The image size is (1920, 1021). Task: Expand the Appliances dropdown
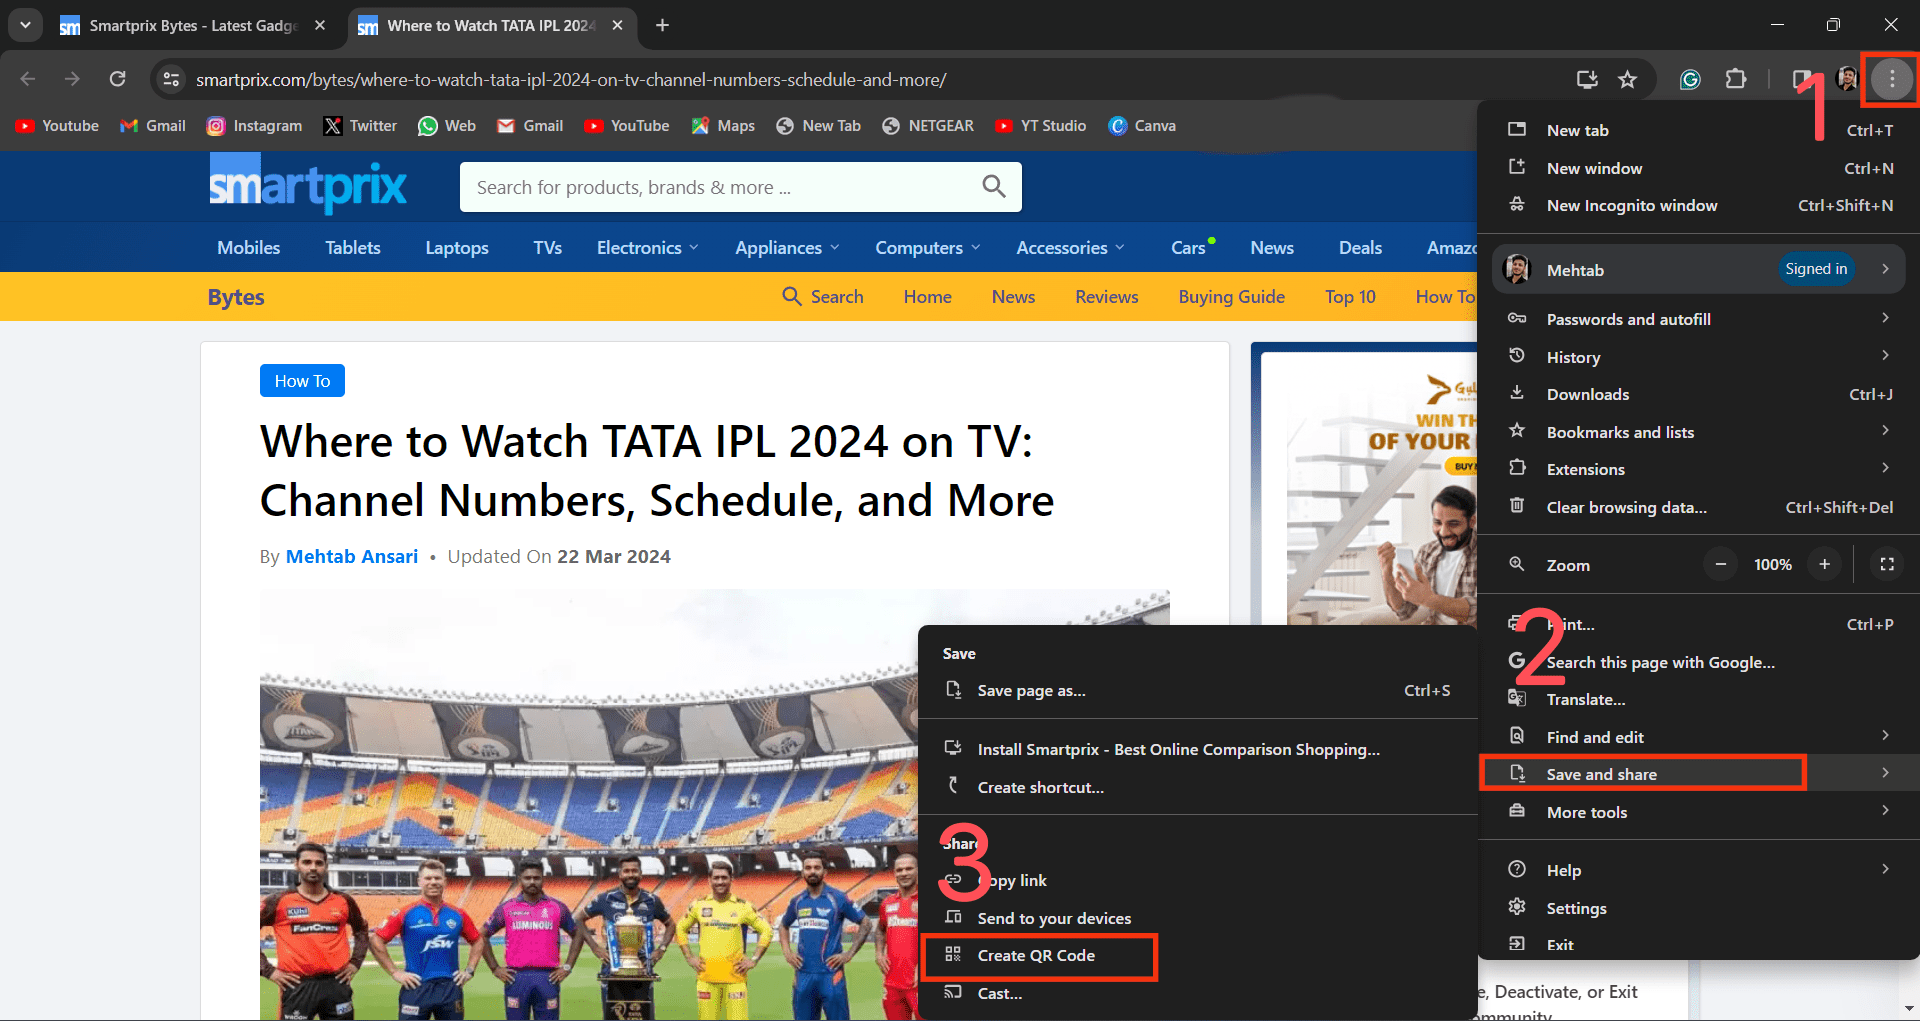pyautogui.click(x=787, y=248)
